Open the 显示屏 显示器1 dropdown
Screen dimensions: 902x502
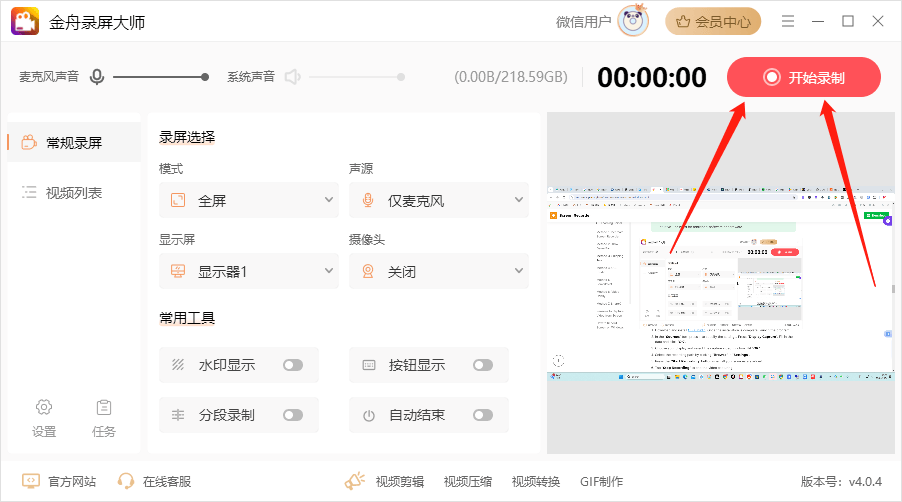[x=249, y=271]
